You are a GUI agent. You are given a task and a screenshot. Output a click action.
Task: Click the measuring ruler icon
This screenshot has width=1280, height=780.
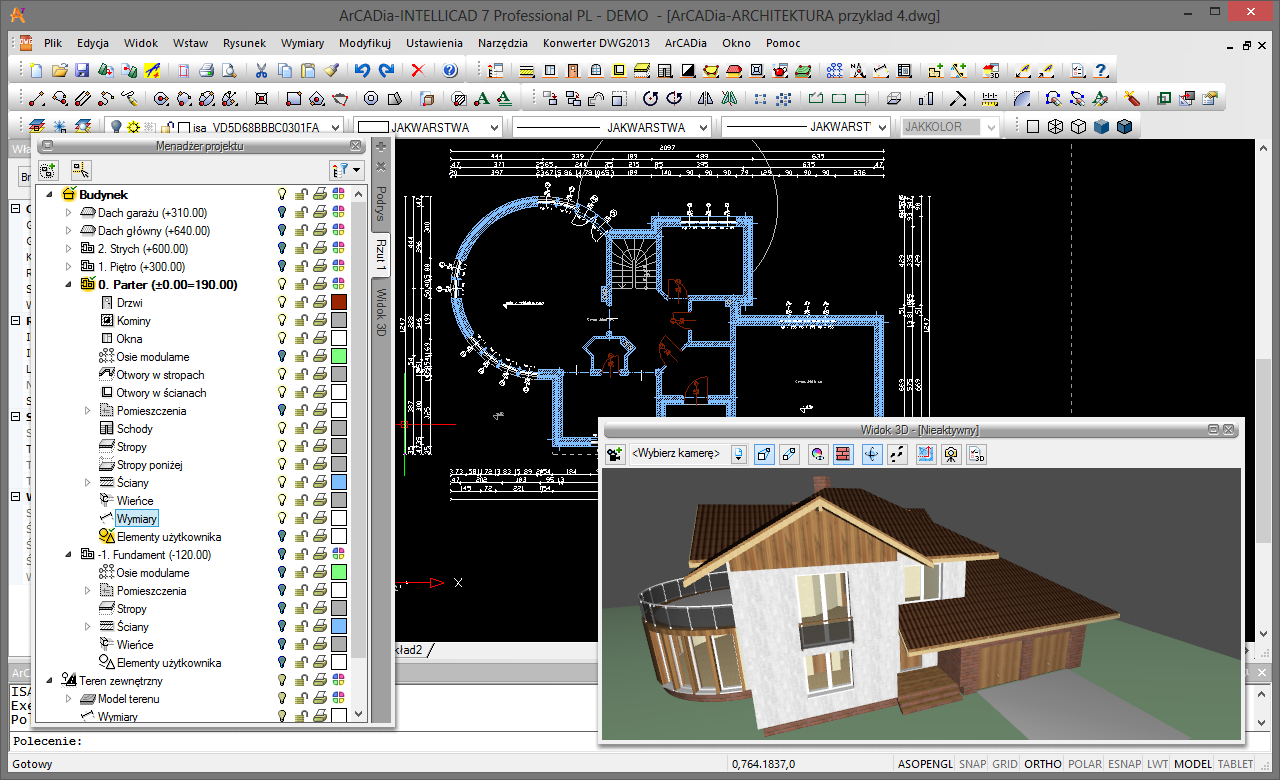(x=989, y=99)
